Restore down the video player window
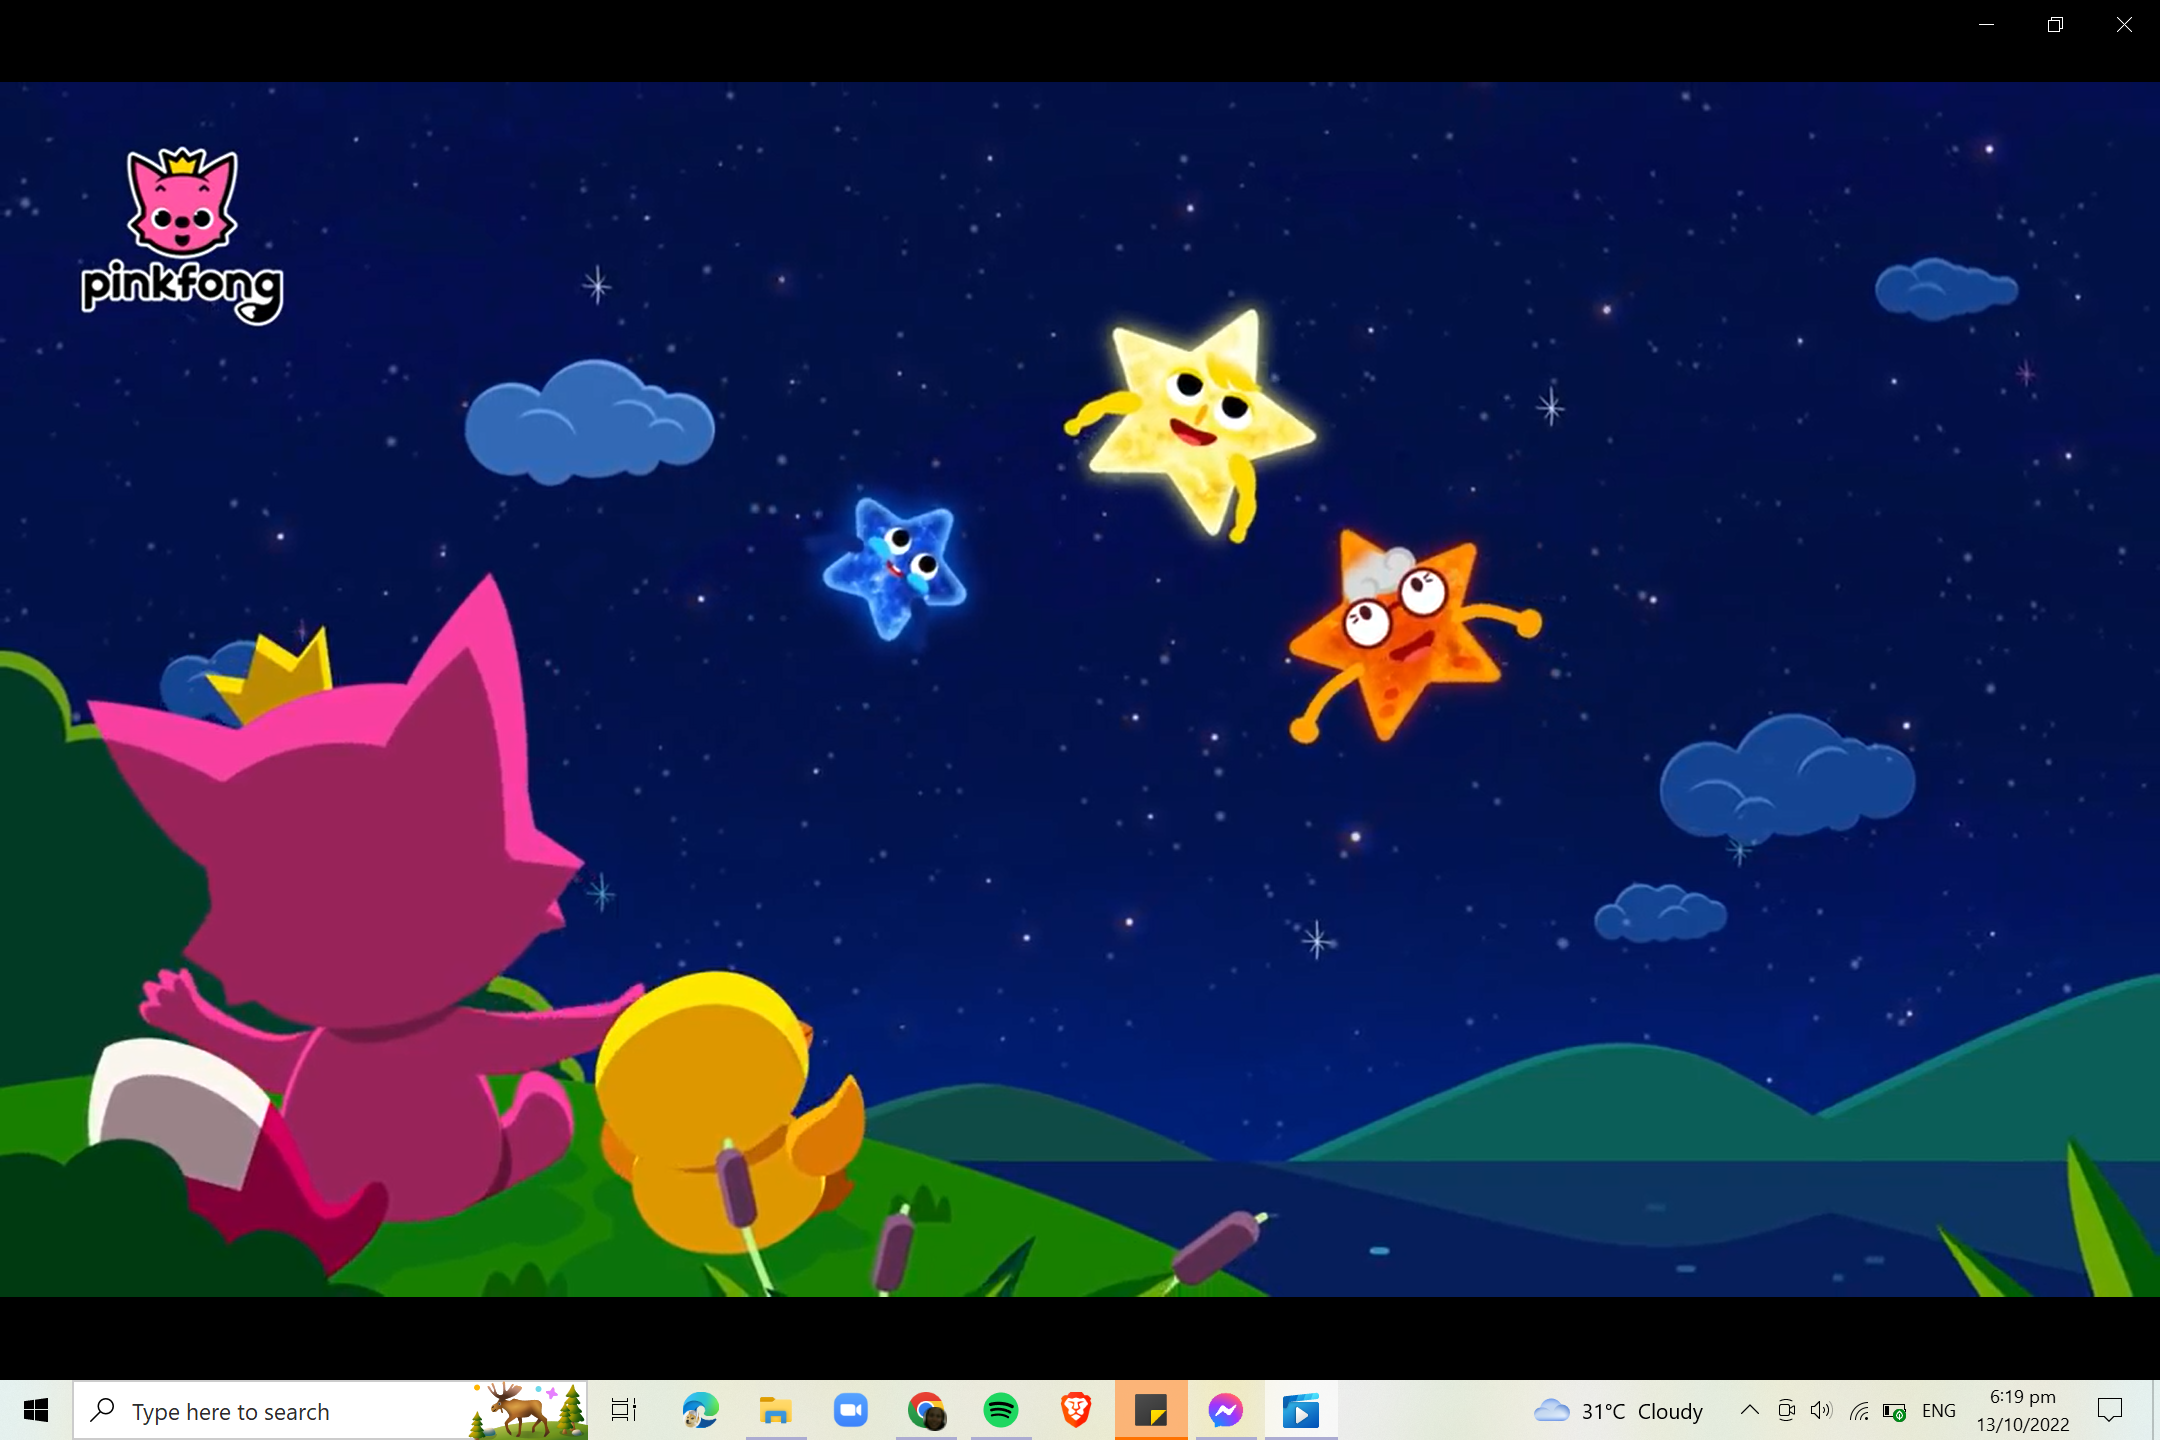 2055,25
